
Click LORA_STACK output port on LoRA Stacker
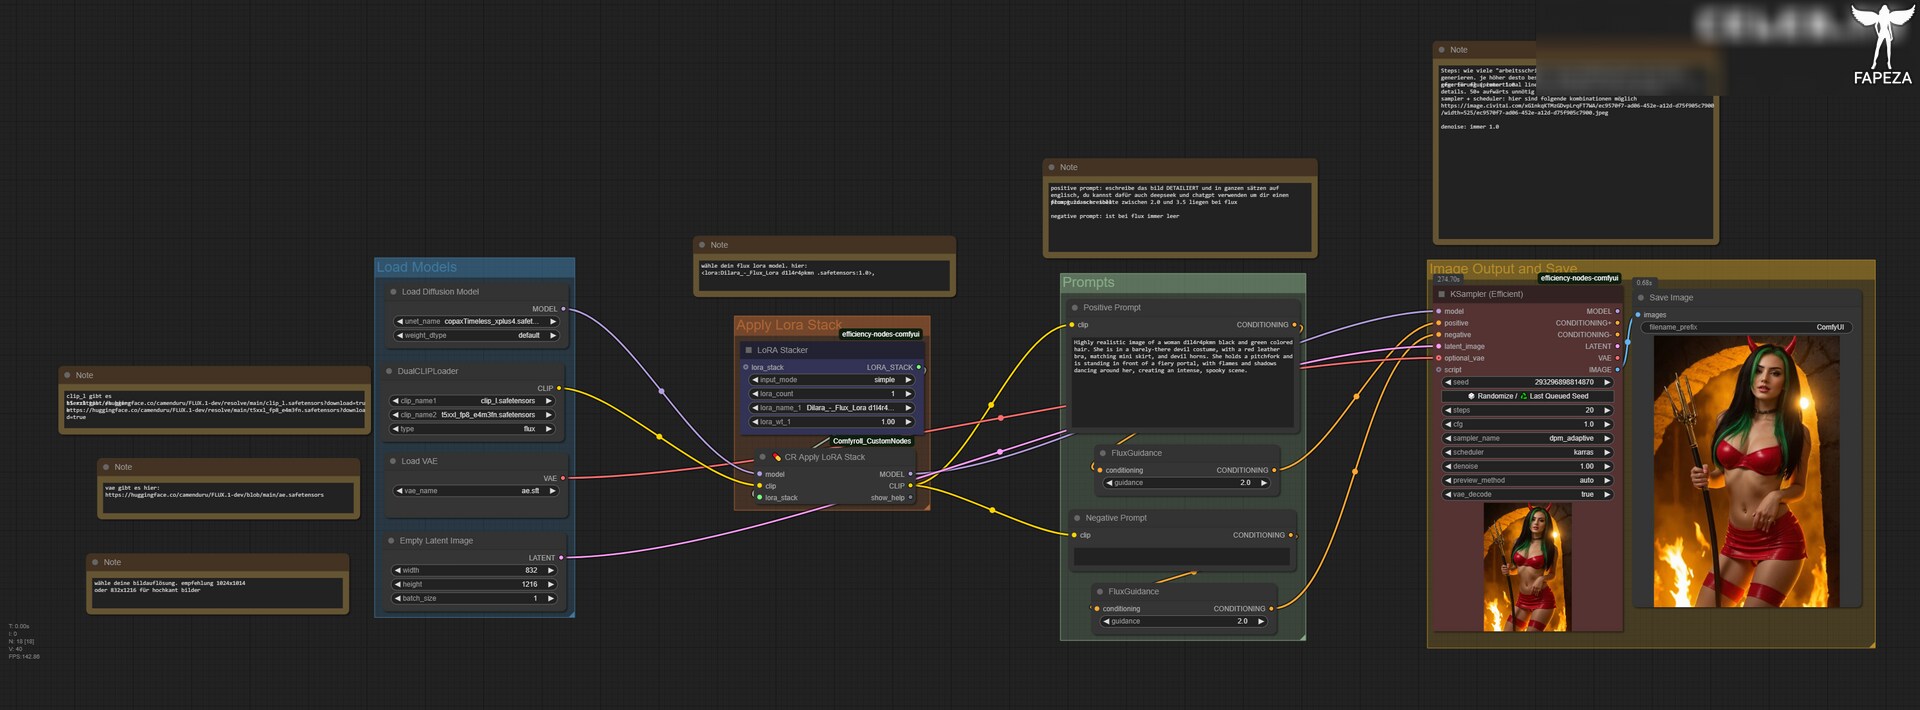[919, 367]
